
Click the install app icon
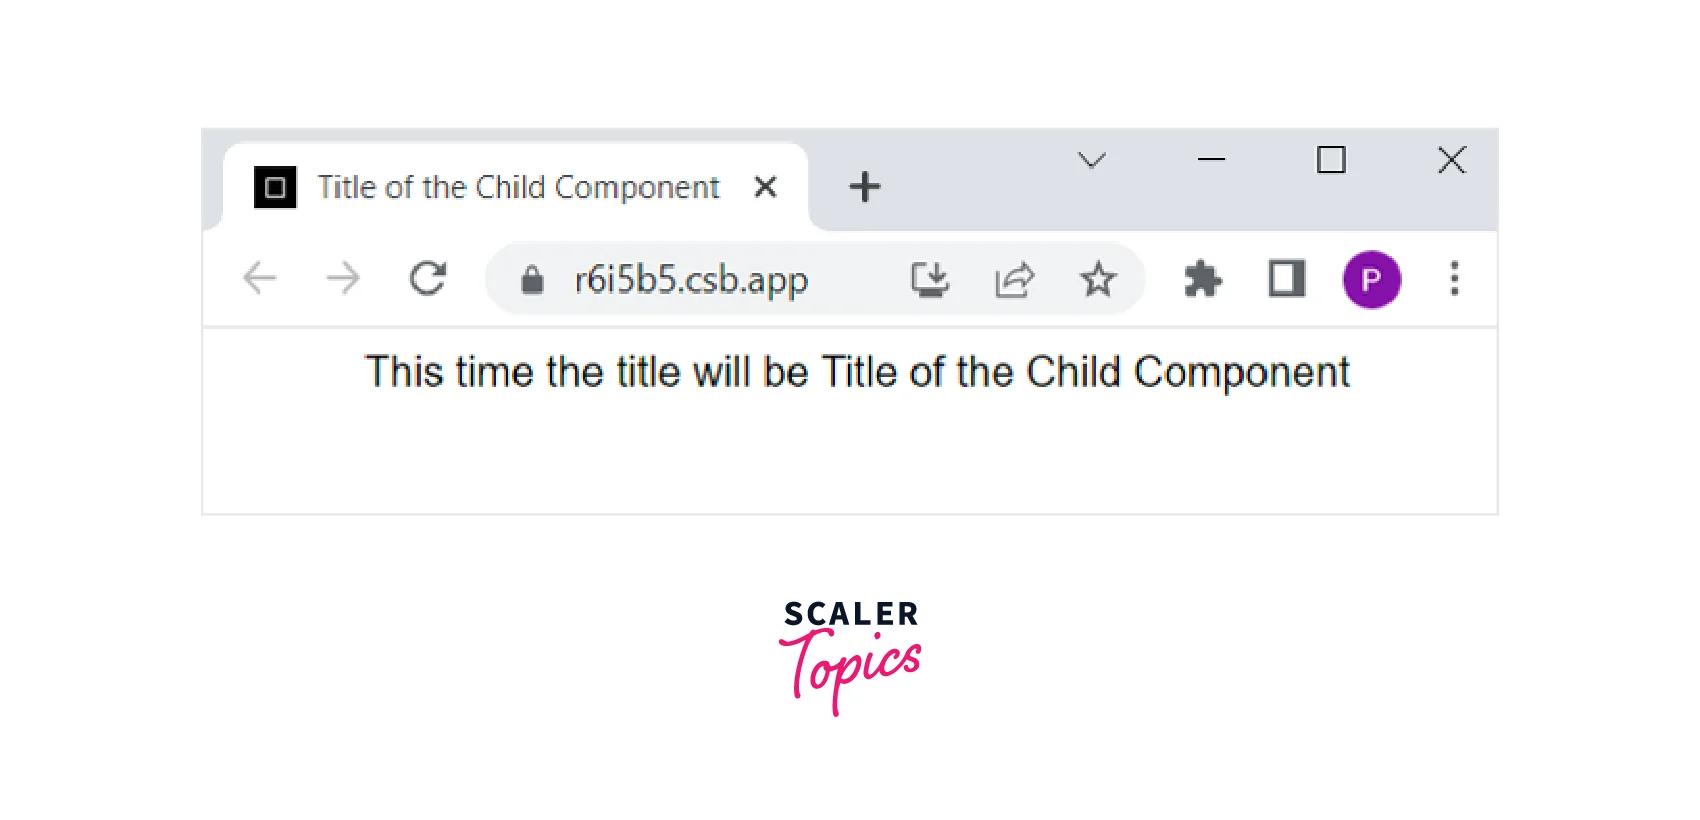(930, 279)
